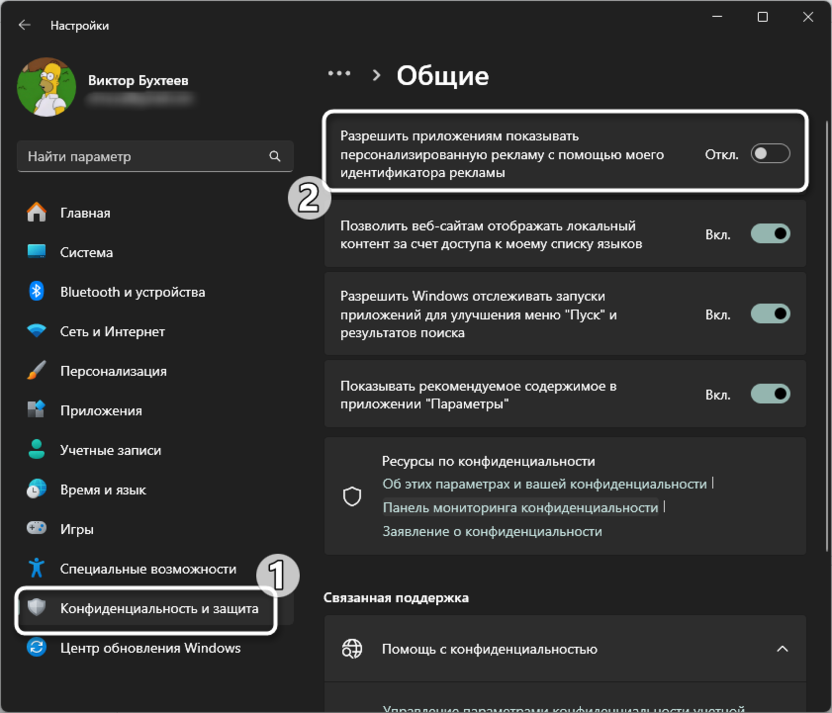Go to Время и язык

pyautogui.click(x=155, y=489)
